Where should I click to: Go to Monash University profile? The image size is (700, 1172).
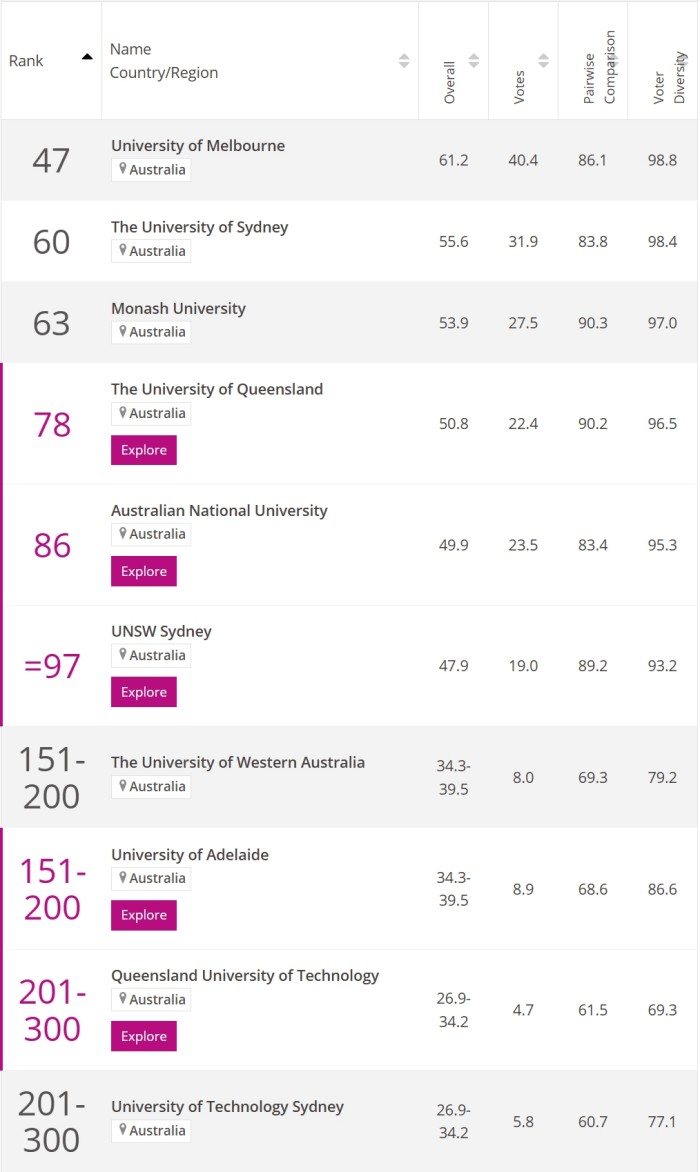pyautogui.click(x=178, y=308)
